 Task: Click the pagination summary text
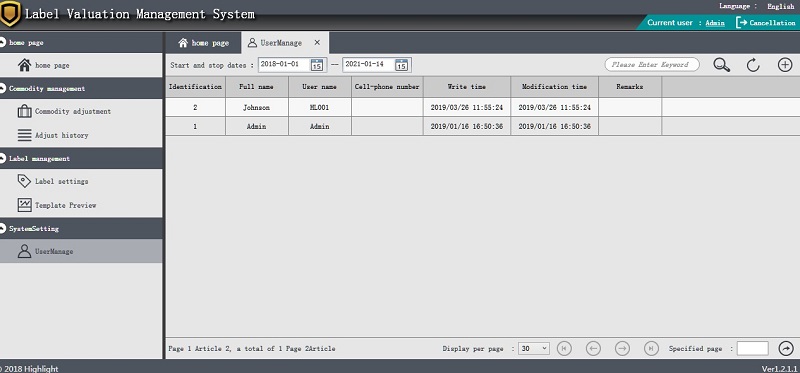tap(252, 349)
